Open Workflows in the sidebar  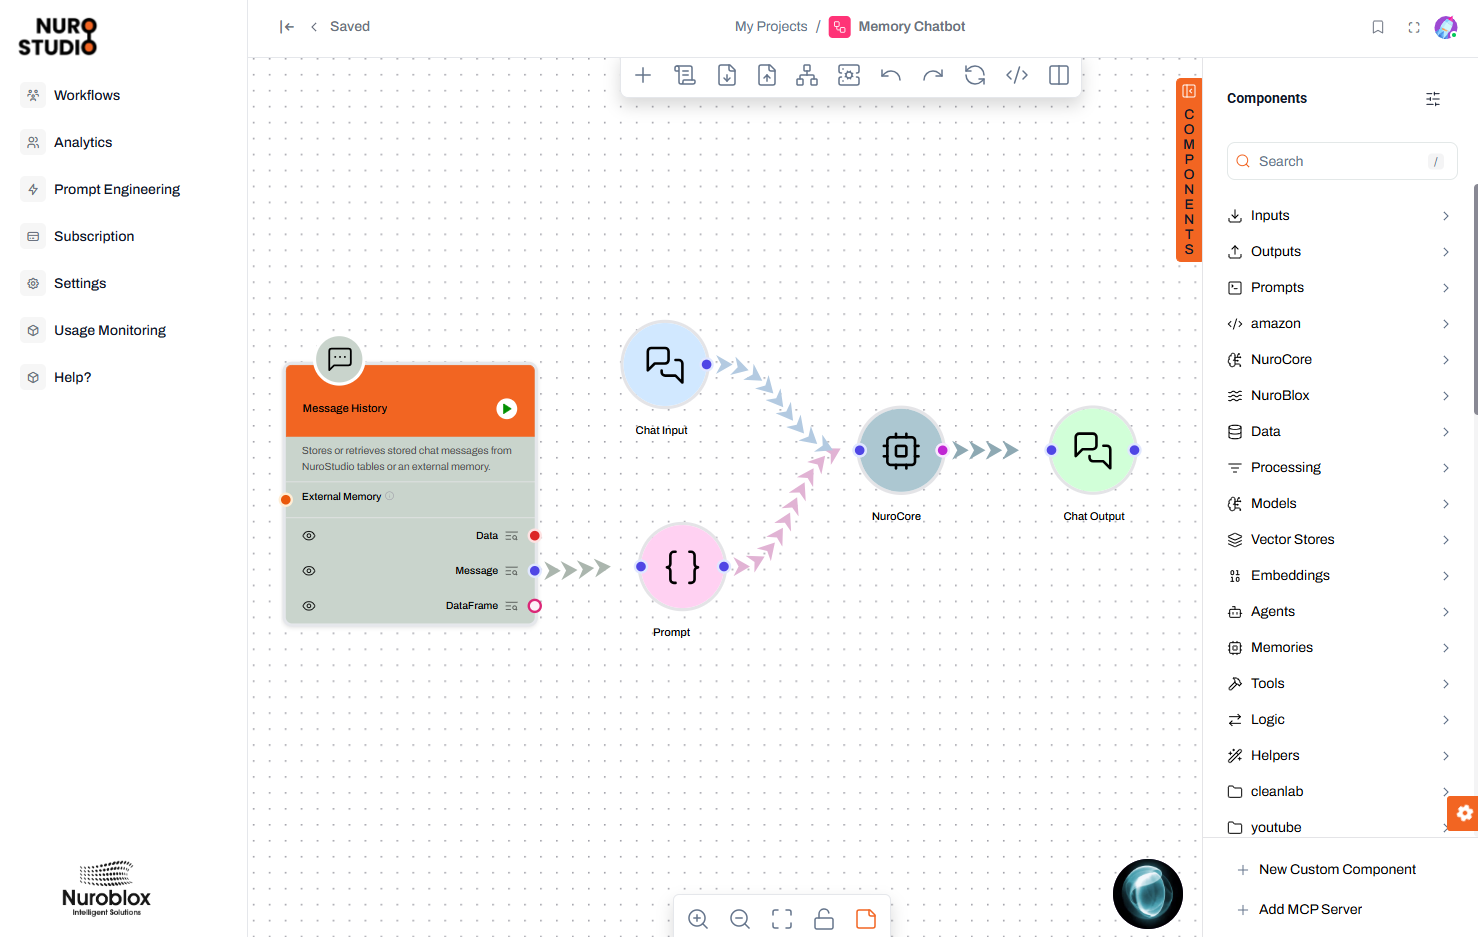point(86,95)
